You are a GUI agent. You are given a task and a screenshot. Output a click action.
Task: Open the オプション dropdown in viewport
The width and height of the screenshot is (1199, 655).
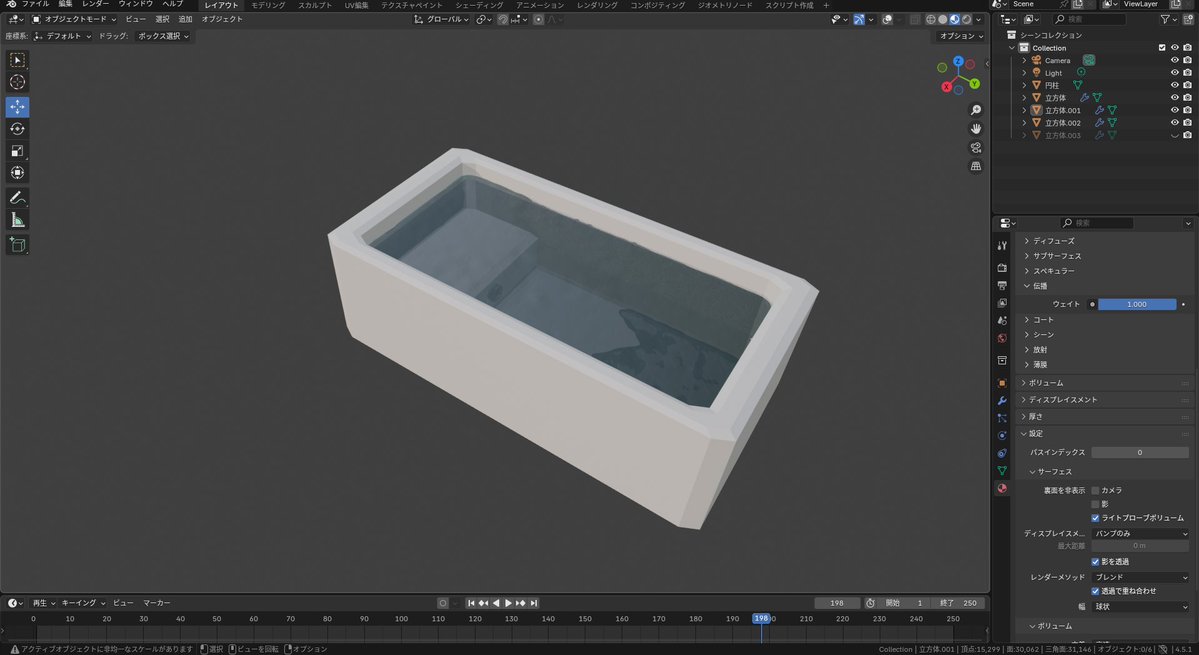(x=960, y=36)
